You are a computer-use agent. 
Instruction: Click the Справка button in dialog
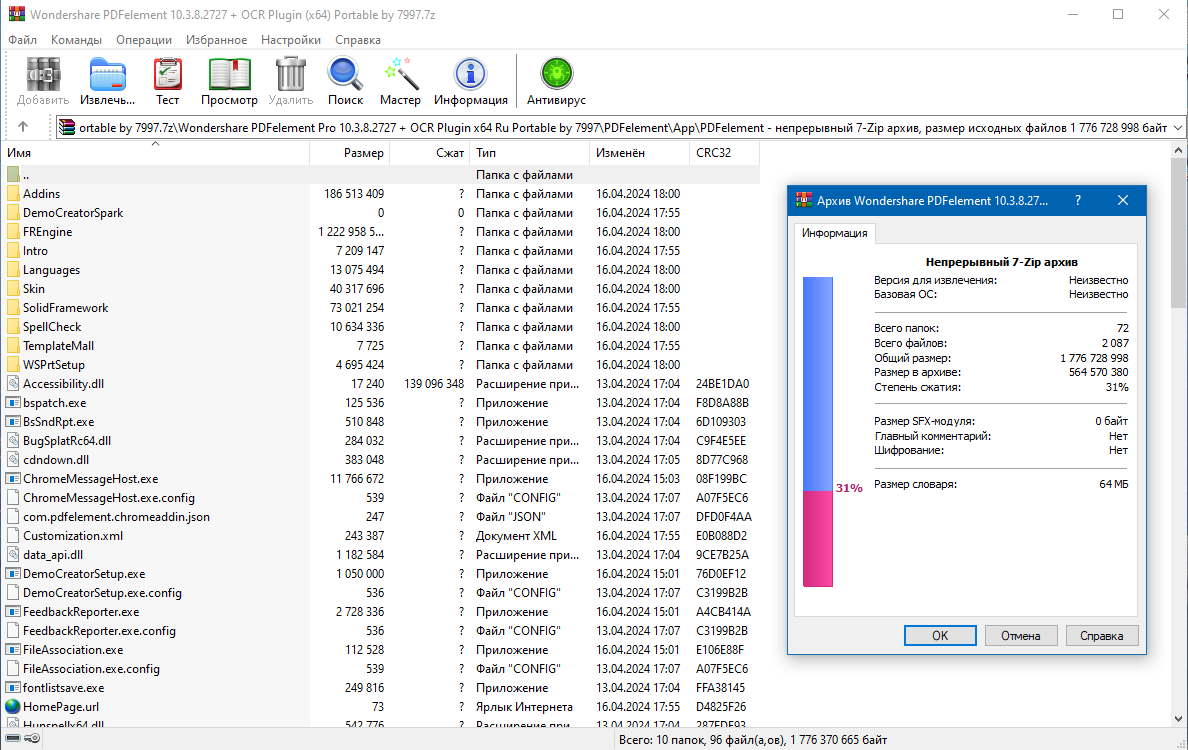[1101, 635]
